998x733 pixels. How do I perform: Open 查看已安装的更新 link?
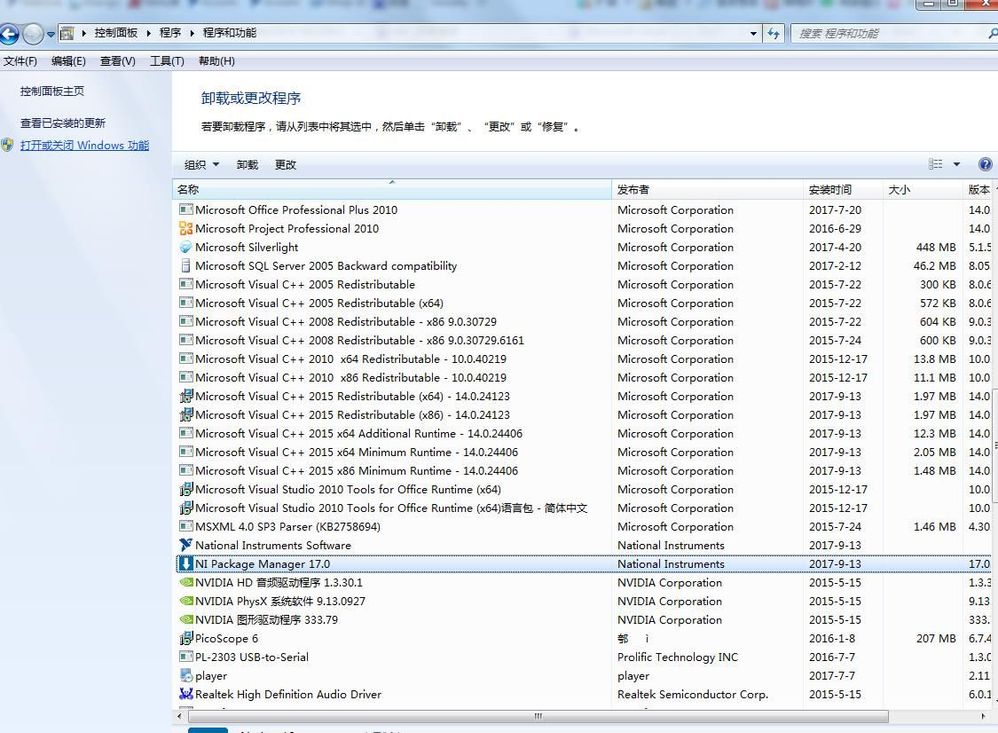[63, 123]
